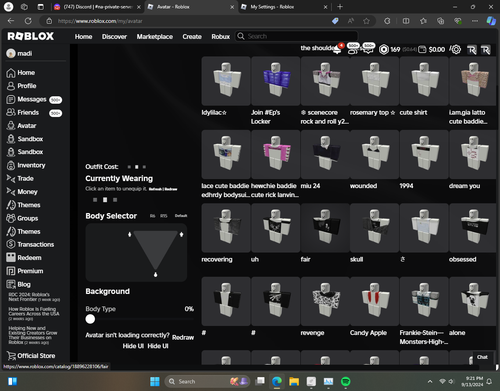The image size is (500, 391).
Task: Select the Idyllac shirt thumbnail
Action: tap(226, 81)
